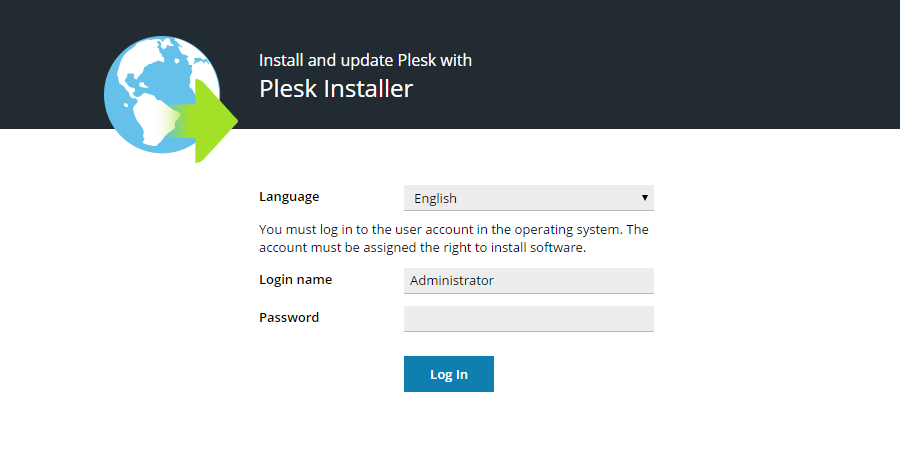Click the Plesk Installer heading
The width and height of the screenshot is (900, 458).
coord(336,89)
